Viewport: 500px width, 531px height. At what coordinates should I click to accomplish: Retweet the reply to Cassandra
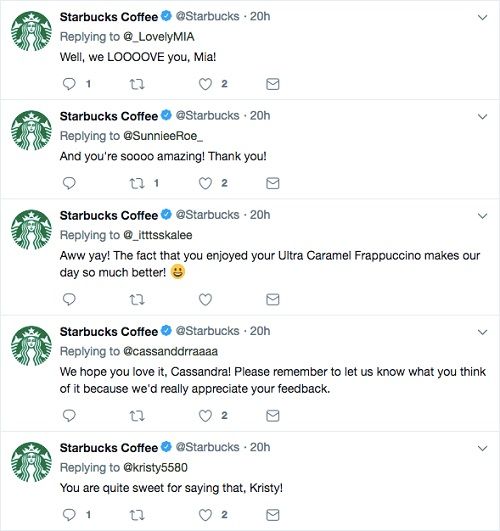[x=137, y=416]
